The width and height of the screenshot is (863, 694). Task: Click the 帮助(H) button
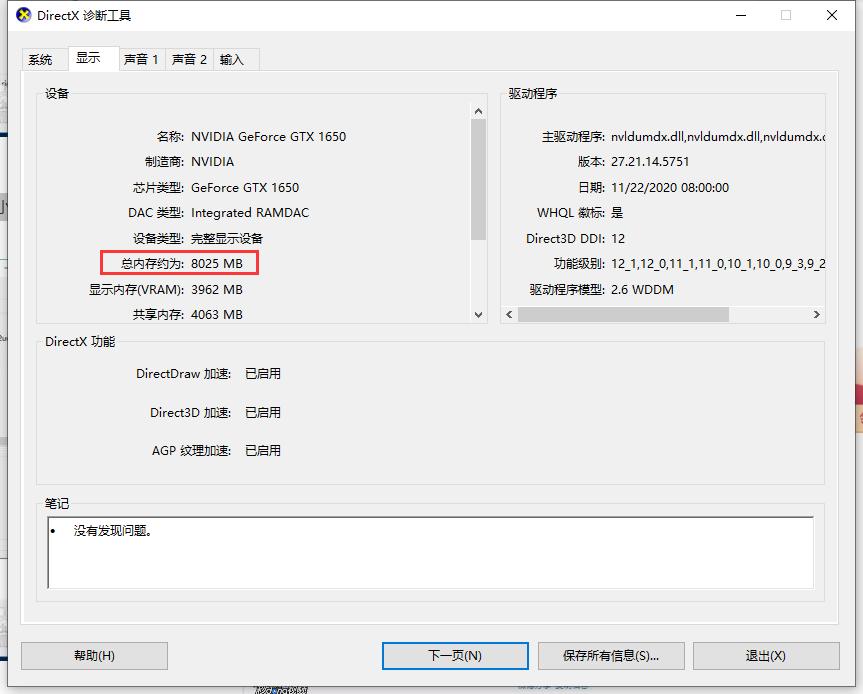(x=94, y=655)
